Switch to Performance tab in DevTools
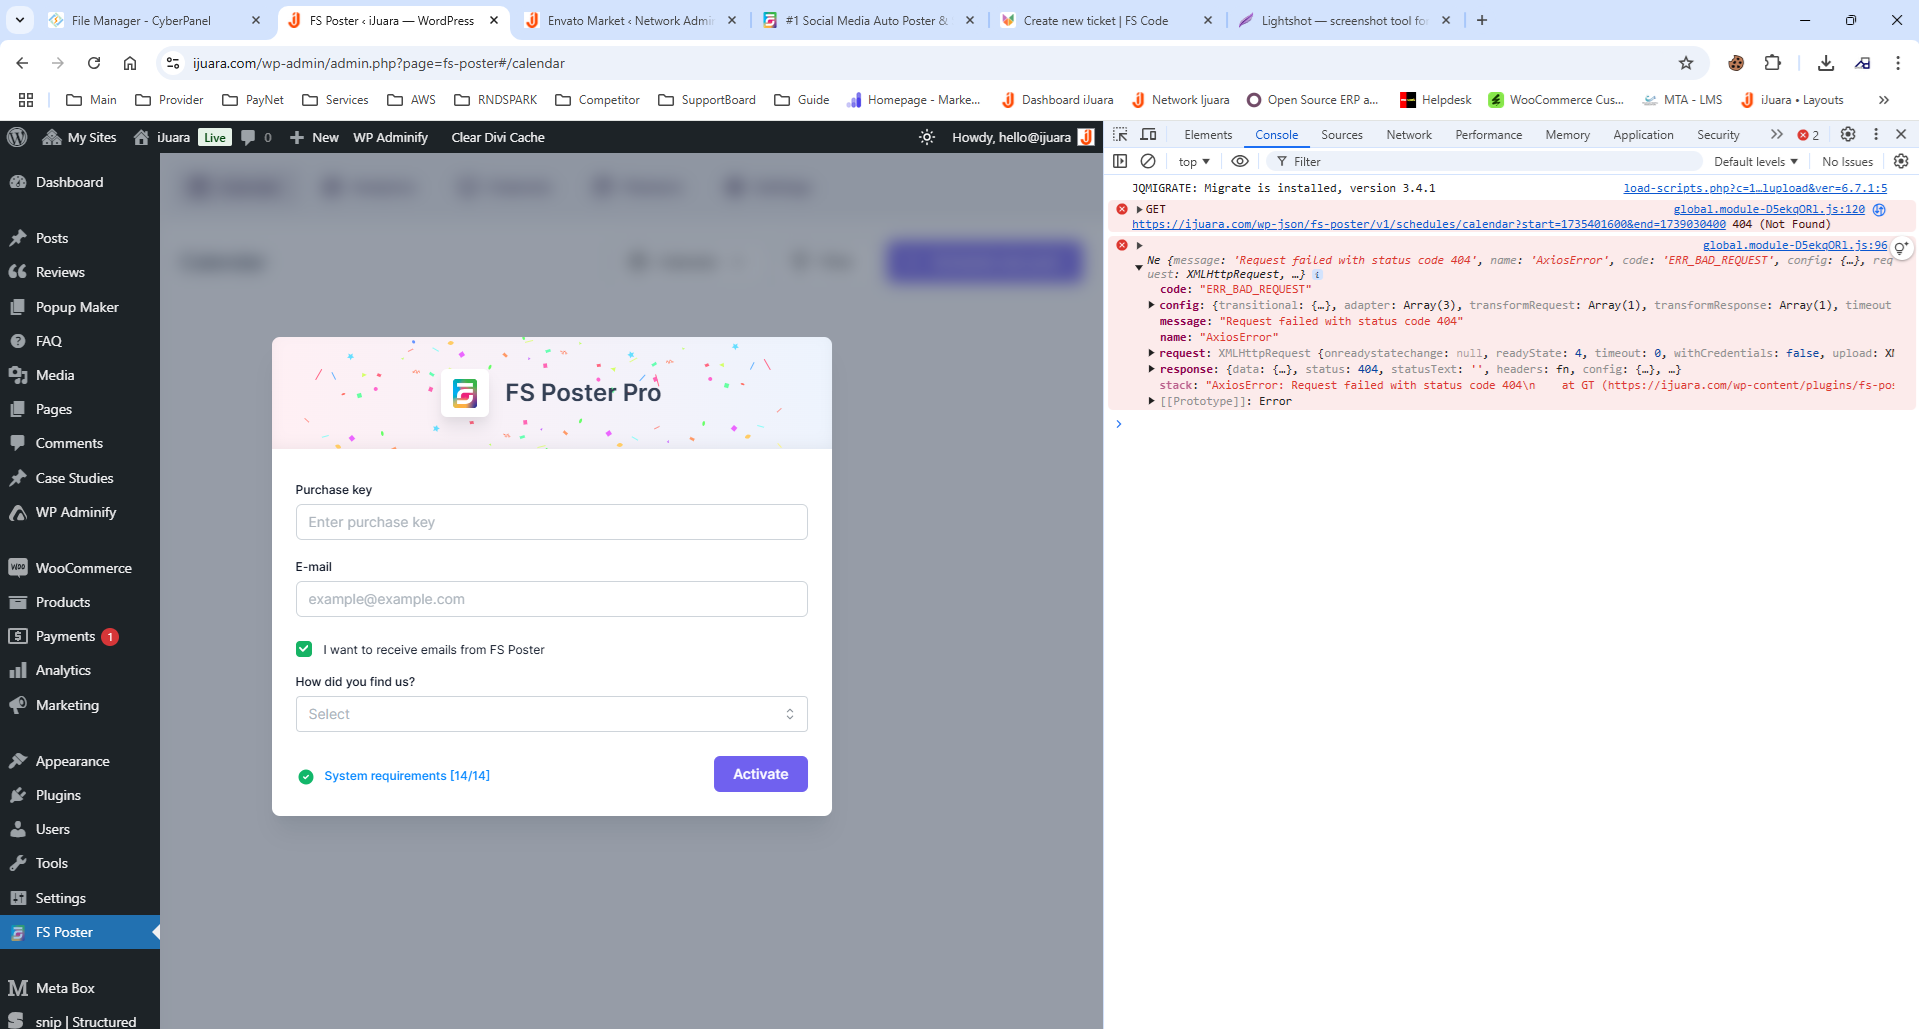The image size is (1919, 1029). click(x=1488, y=135)
